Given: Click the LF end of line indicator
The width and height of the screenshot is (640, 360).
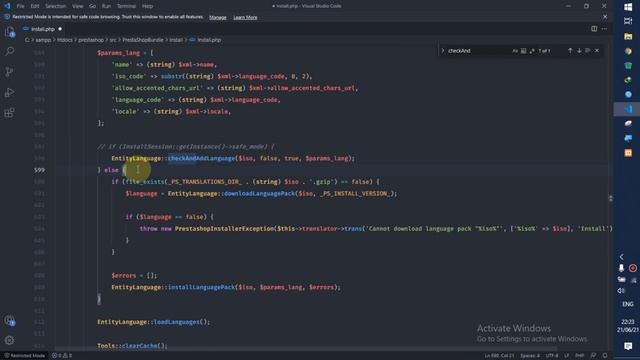Looking at the screenshot, I should click(x=567, y=356).
